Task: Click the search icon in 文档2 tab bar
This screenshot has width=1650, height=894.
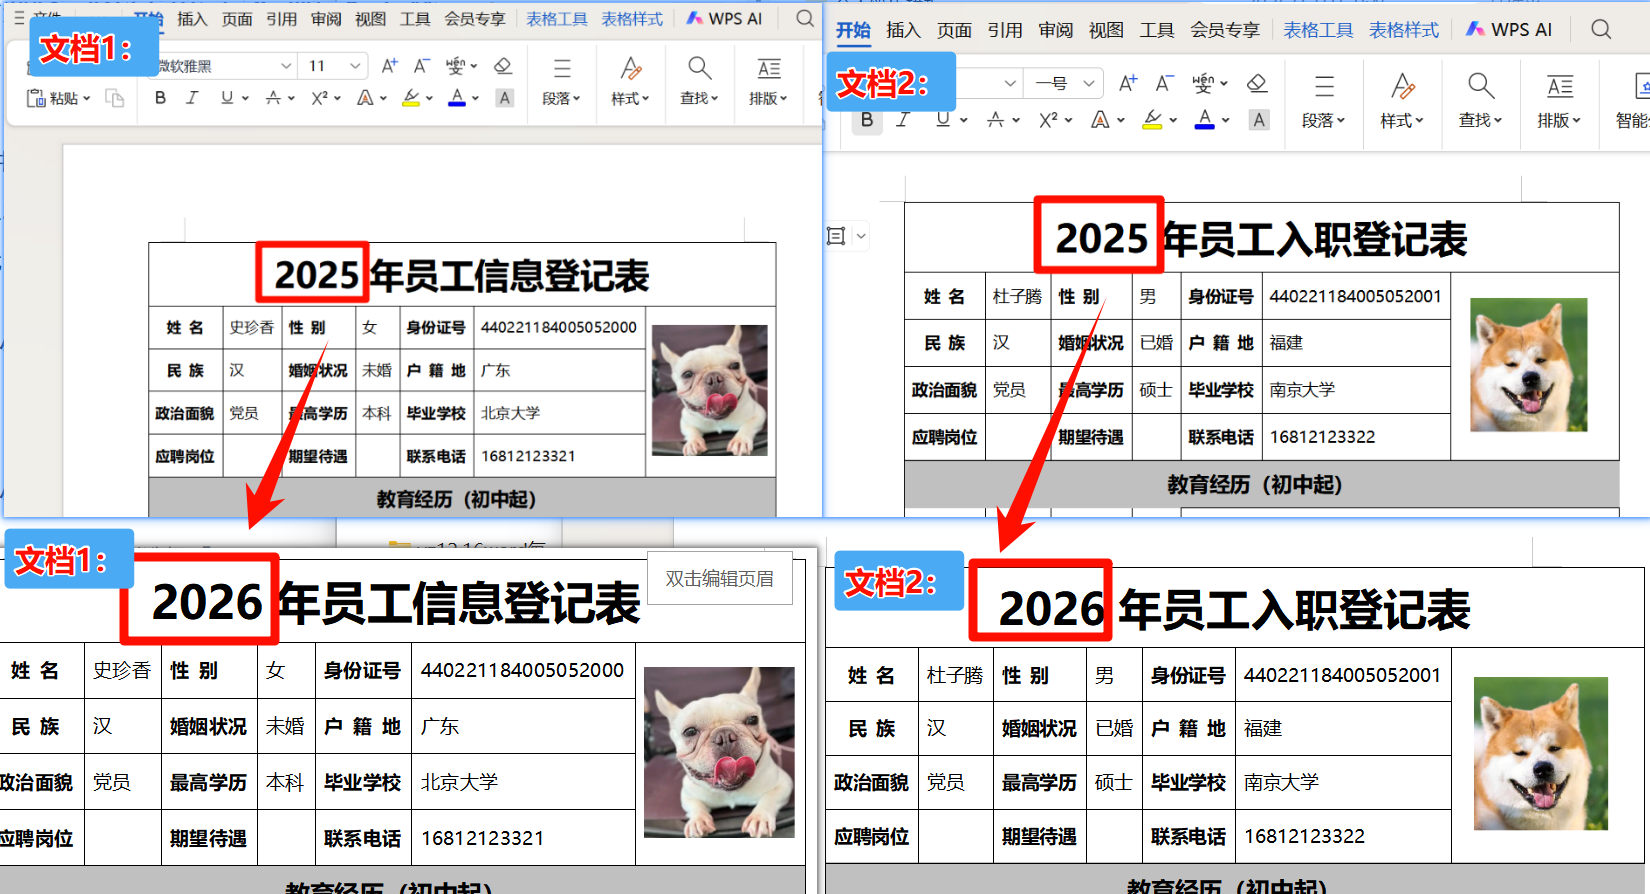Action: coord(1601,29)
